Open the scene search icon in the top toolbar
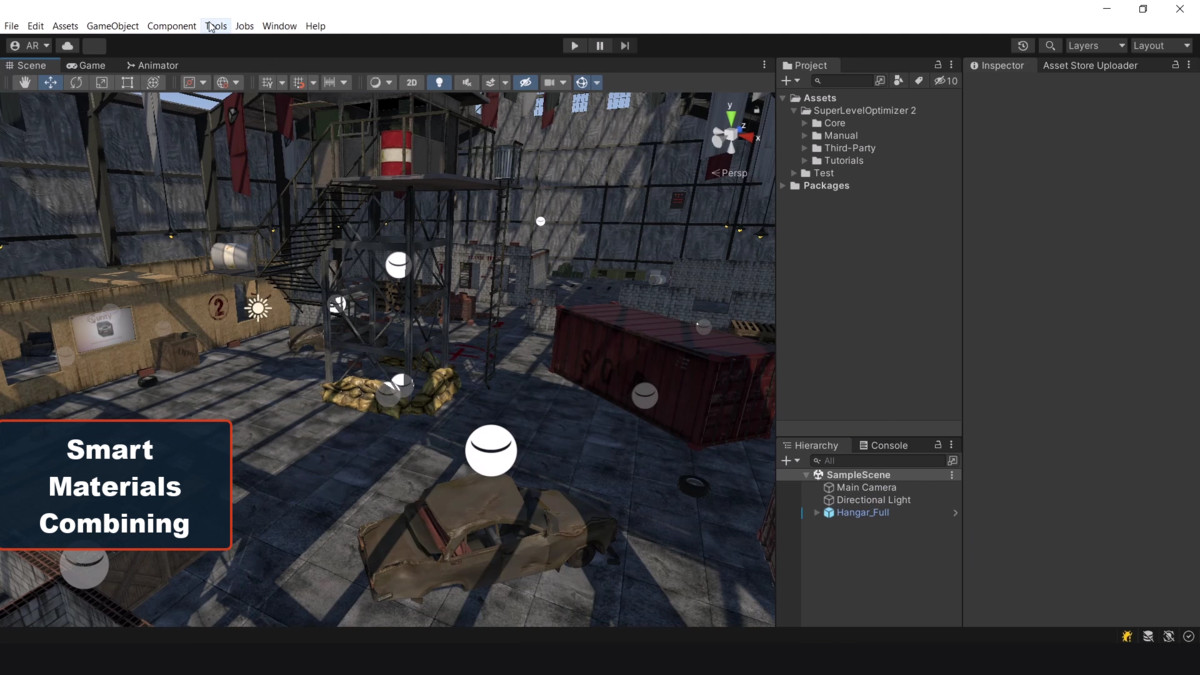The image size is (1200, 675). (x=1049, y=45)
